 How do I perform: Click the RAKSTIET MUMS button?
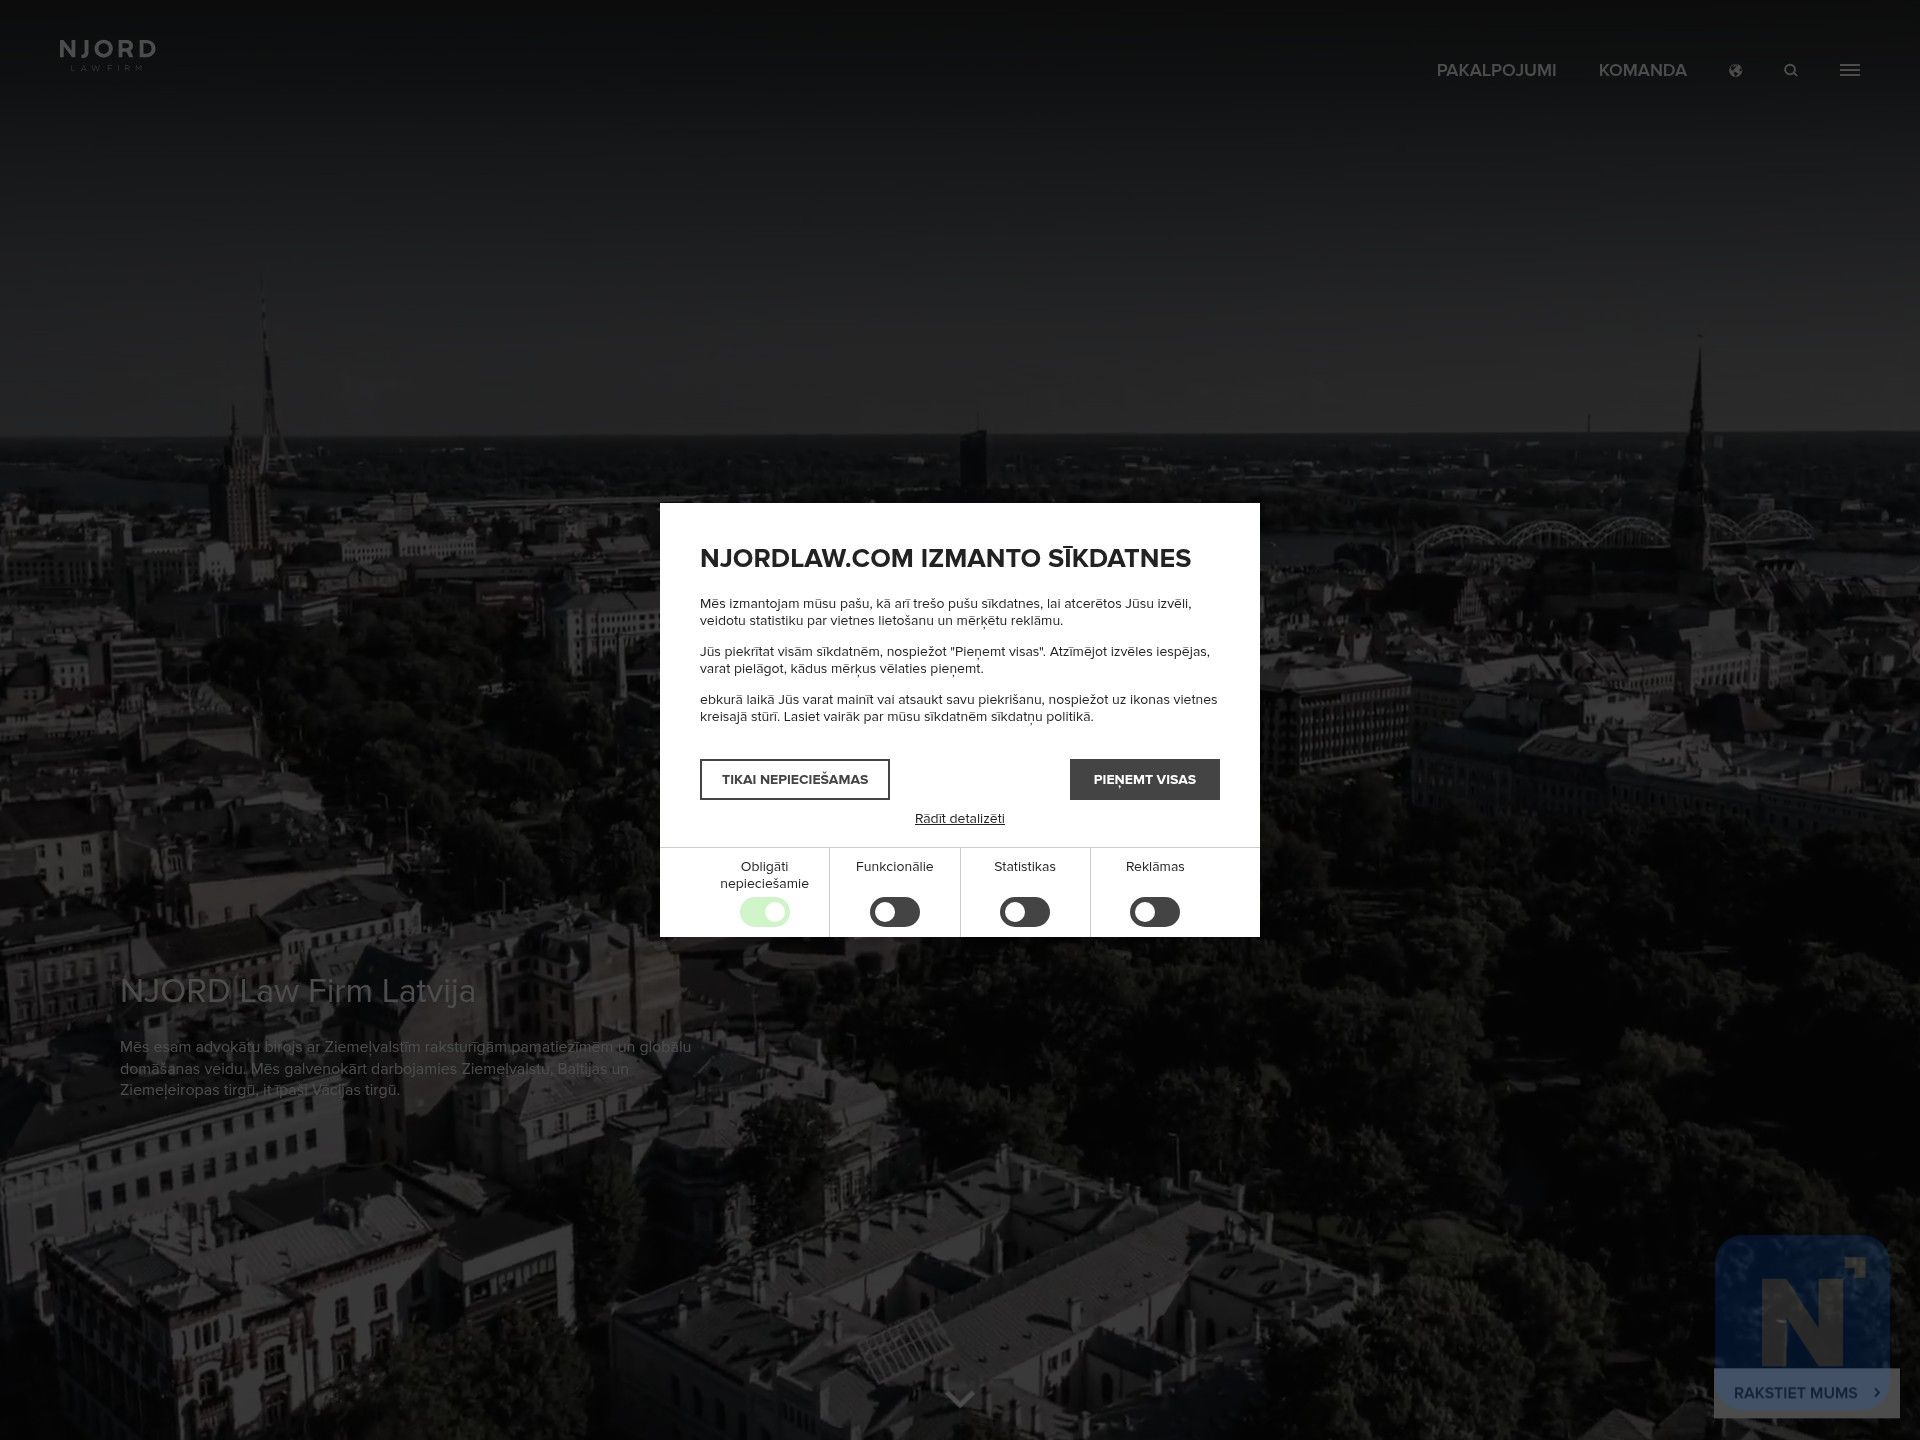[x=1807, y=1393]
